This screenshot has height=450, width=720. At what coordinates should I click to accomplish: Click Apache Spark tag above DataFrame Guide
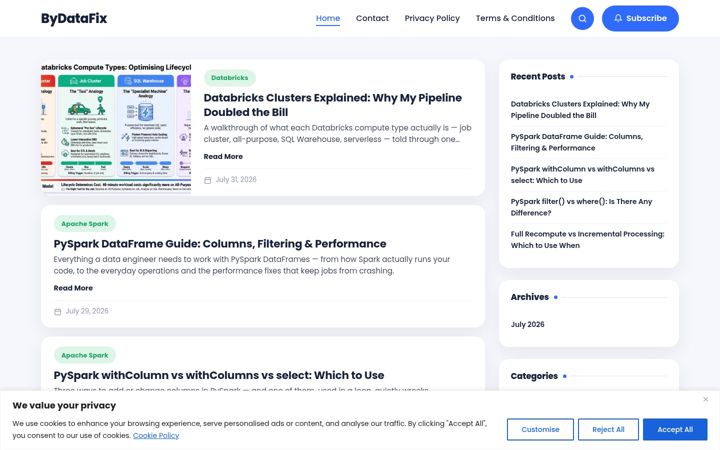point(85,224)
